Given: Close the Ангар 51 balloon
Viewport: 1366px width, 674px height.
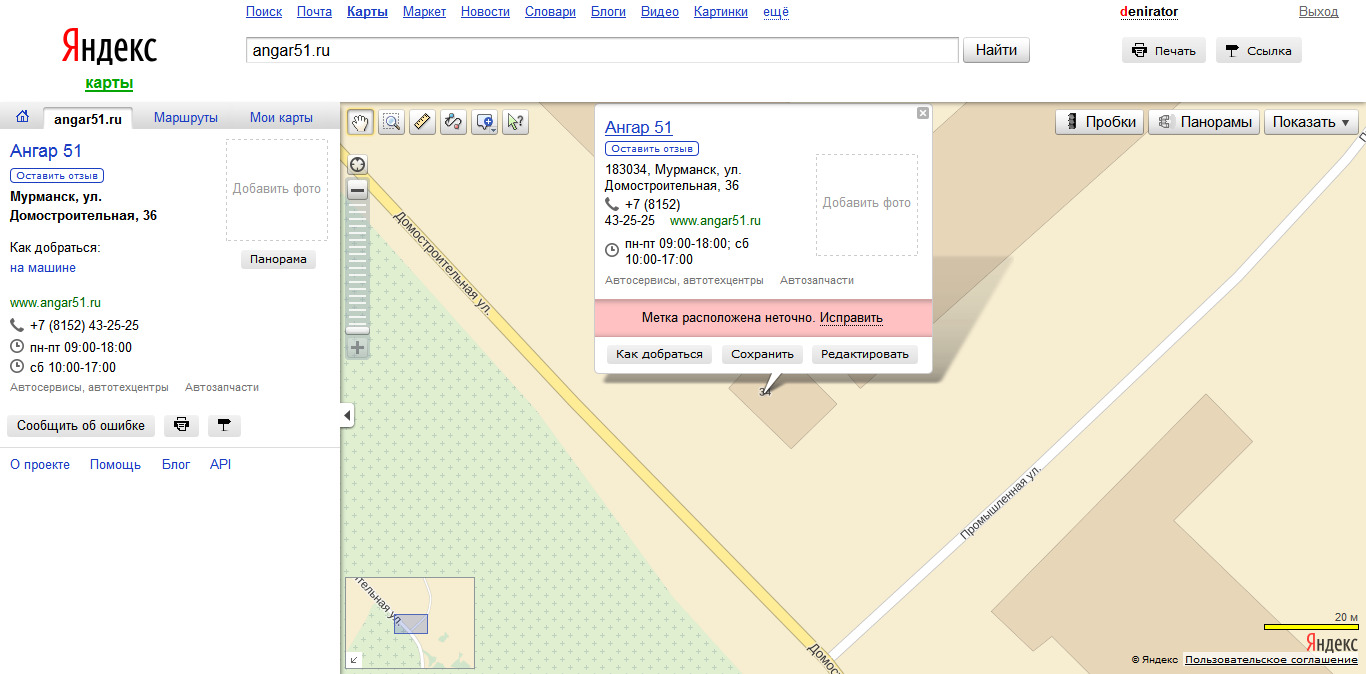Looking at the screenshot, I should coord(923,113).
